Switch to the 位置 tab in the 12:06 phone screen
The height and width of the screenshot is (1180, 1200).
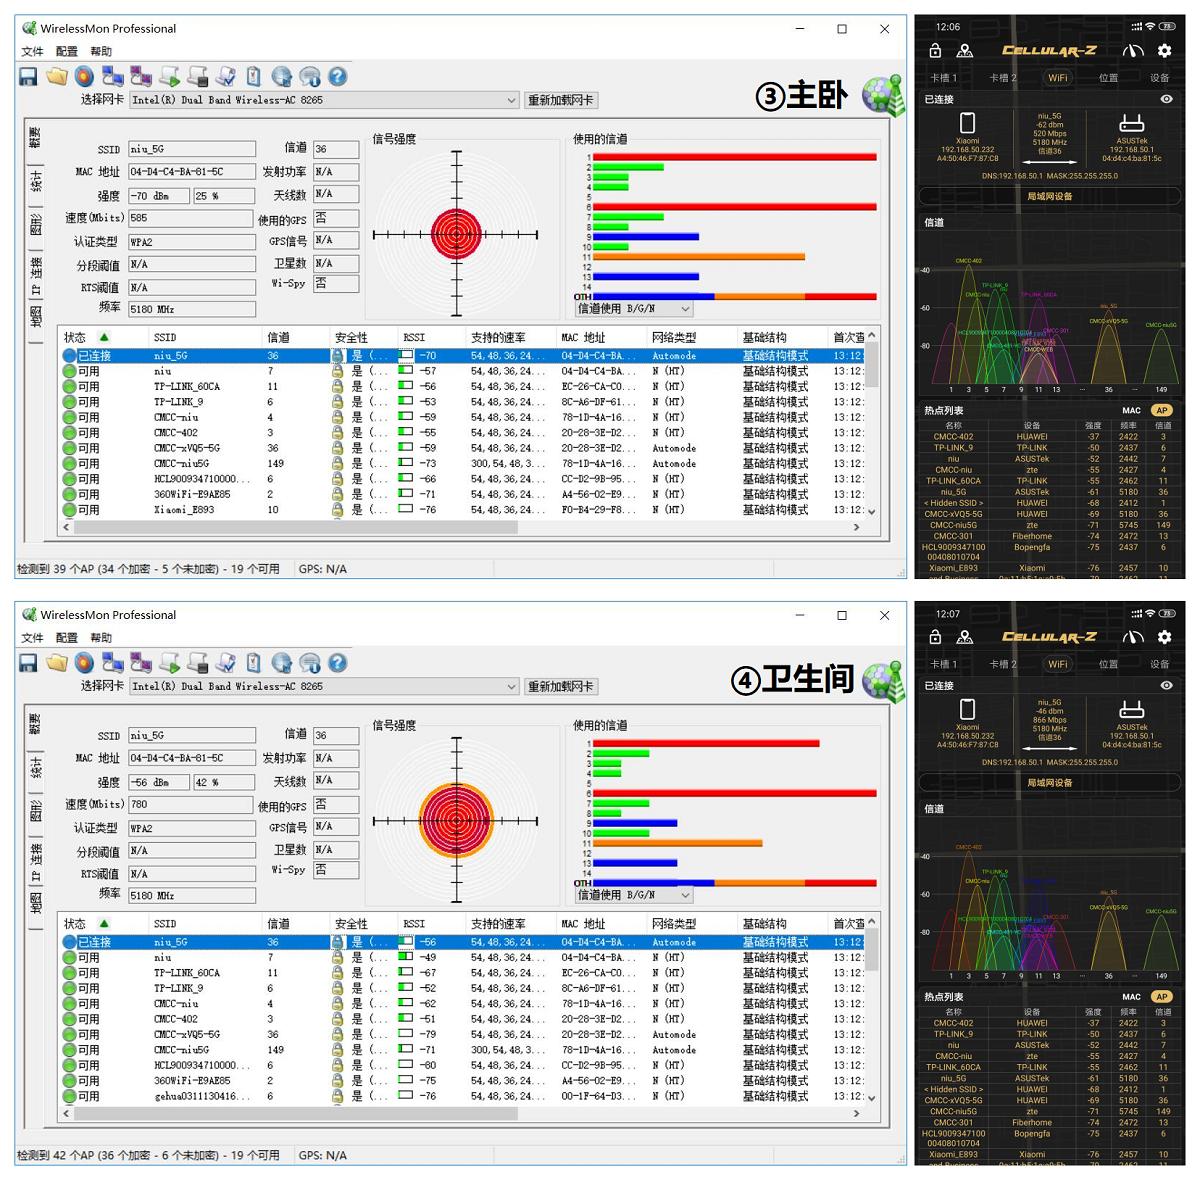1109,77
